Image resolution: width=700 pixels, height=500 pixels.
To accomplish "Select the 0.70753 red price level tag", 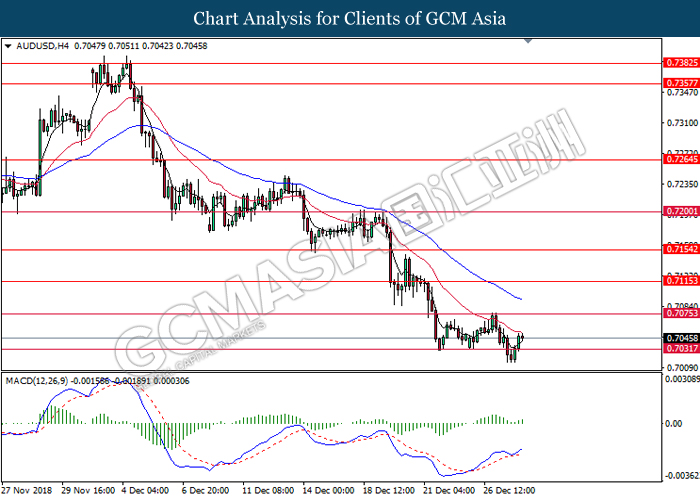I will click(x=681, y=314).
